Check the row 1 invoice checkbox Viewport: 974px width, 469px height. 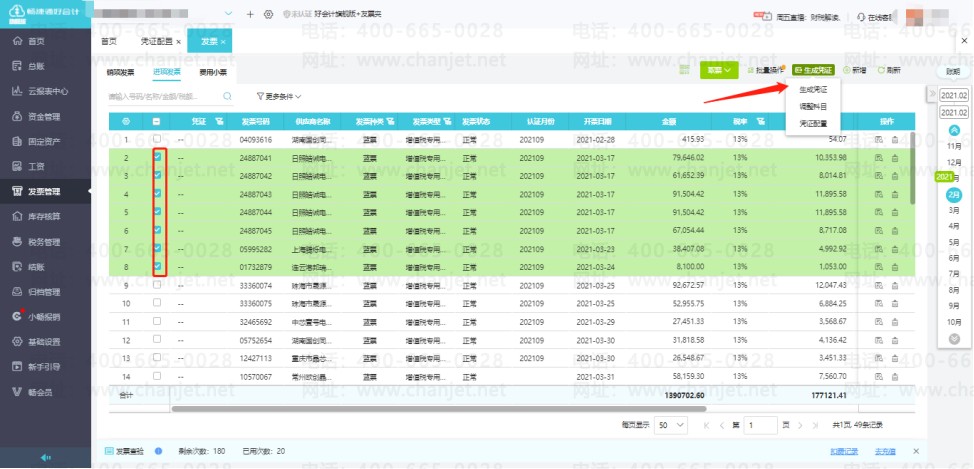pyautogui.click(x=157, y=139)
